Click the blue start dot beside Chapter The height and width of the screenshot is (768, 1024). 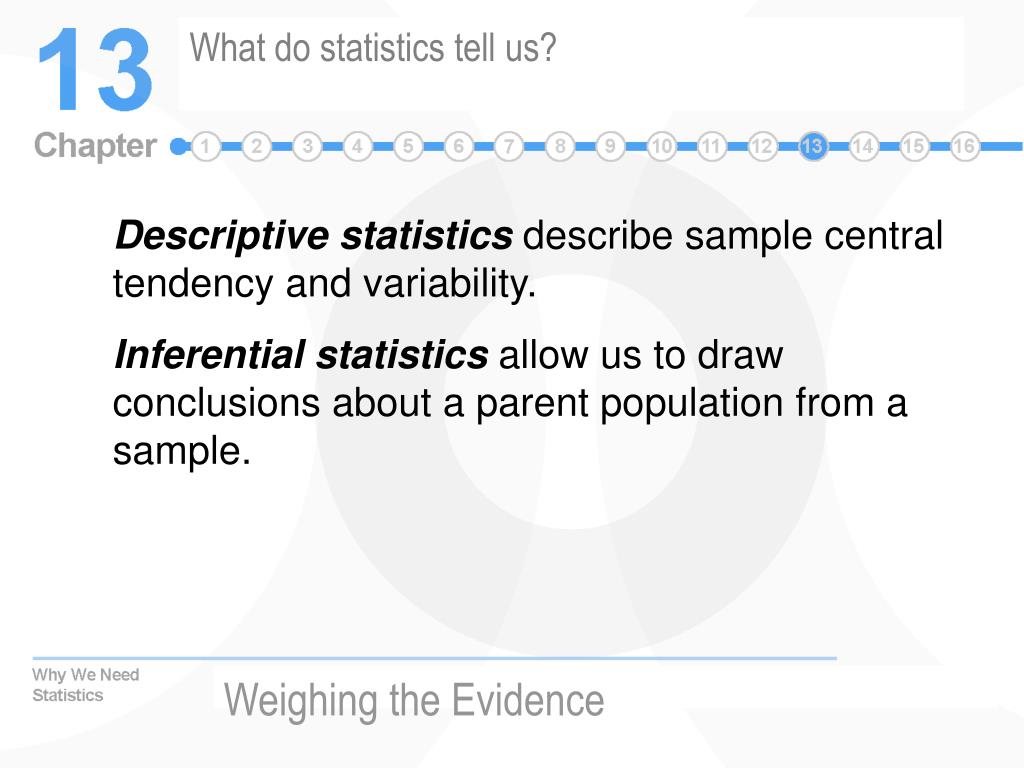(178, 146)
